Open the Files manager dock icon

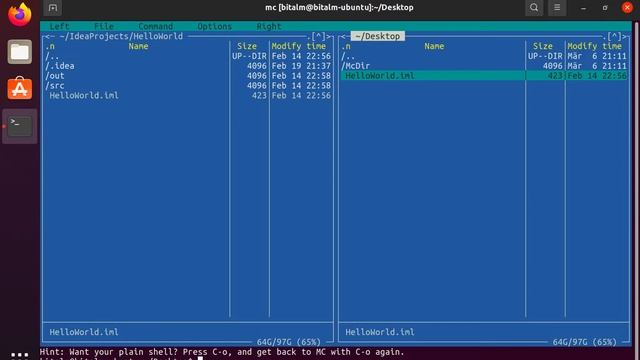click(20, 52)
